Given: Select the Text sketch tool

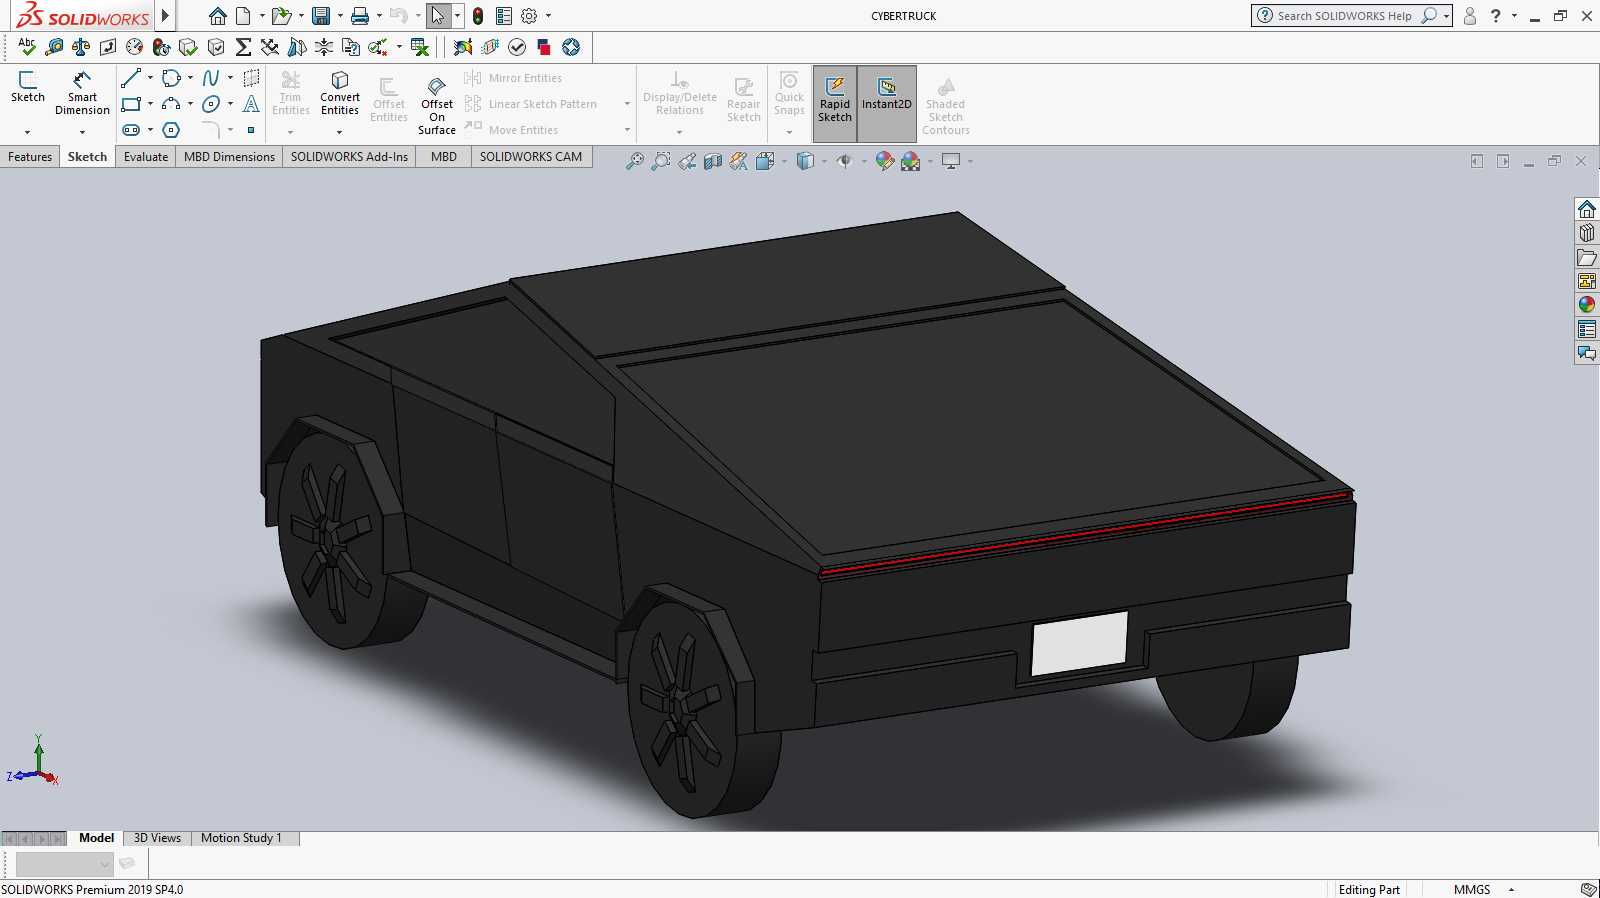Looking at the screenshot, I should pyautogui.click(x=251, y=104).
